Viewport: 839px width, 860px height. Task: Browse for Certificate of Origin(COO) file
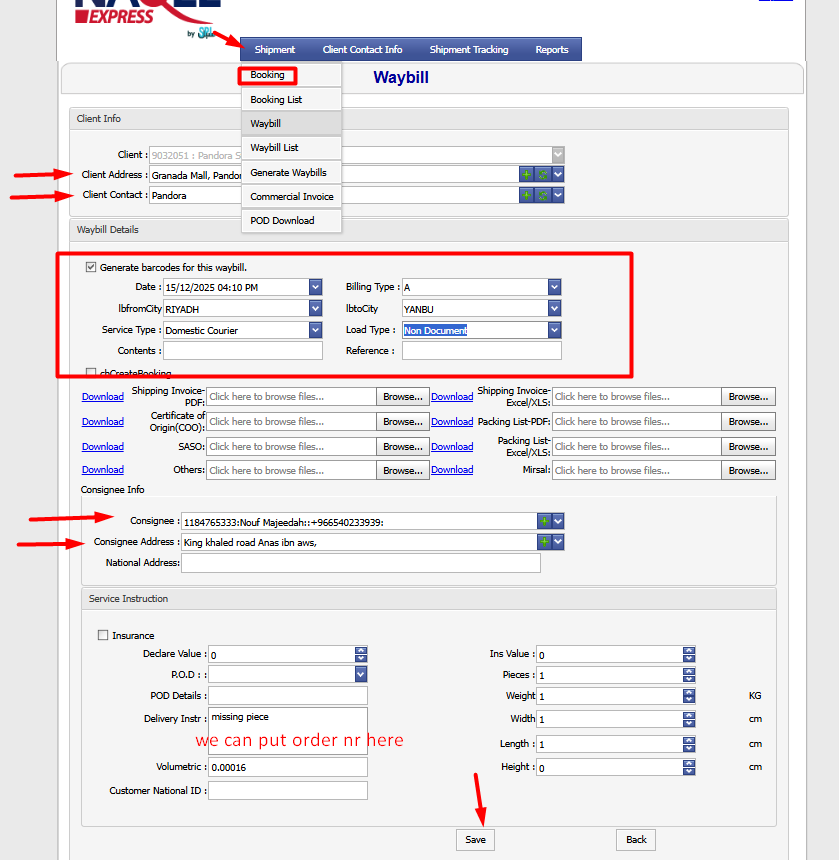(x=403, y=422)
